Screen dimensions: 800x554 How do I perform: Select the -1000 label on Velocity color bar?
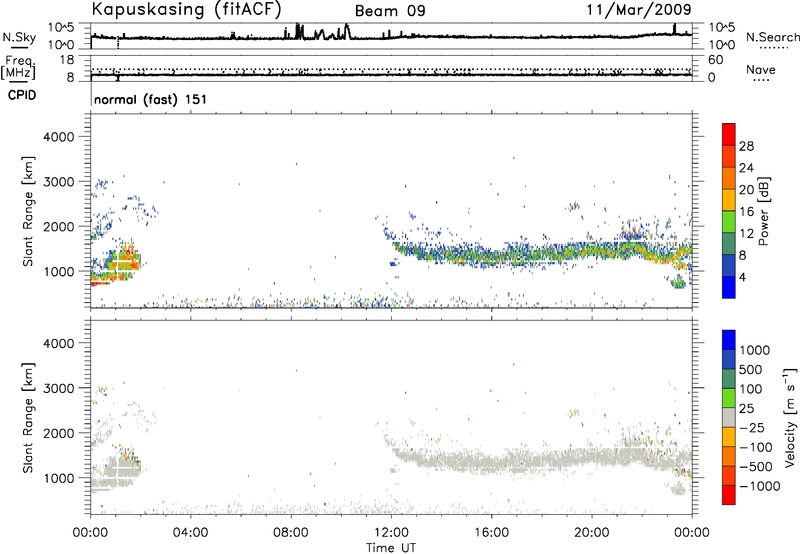pyautogui.click(x=759, y=486)
